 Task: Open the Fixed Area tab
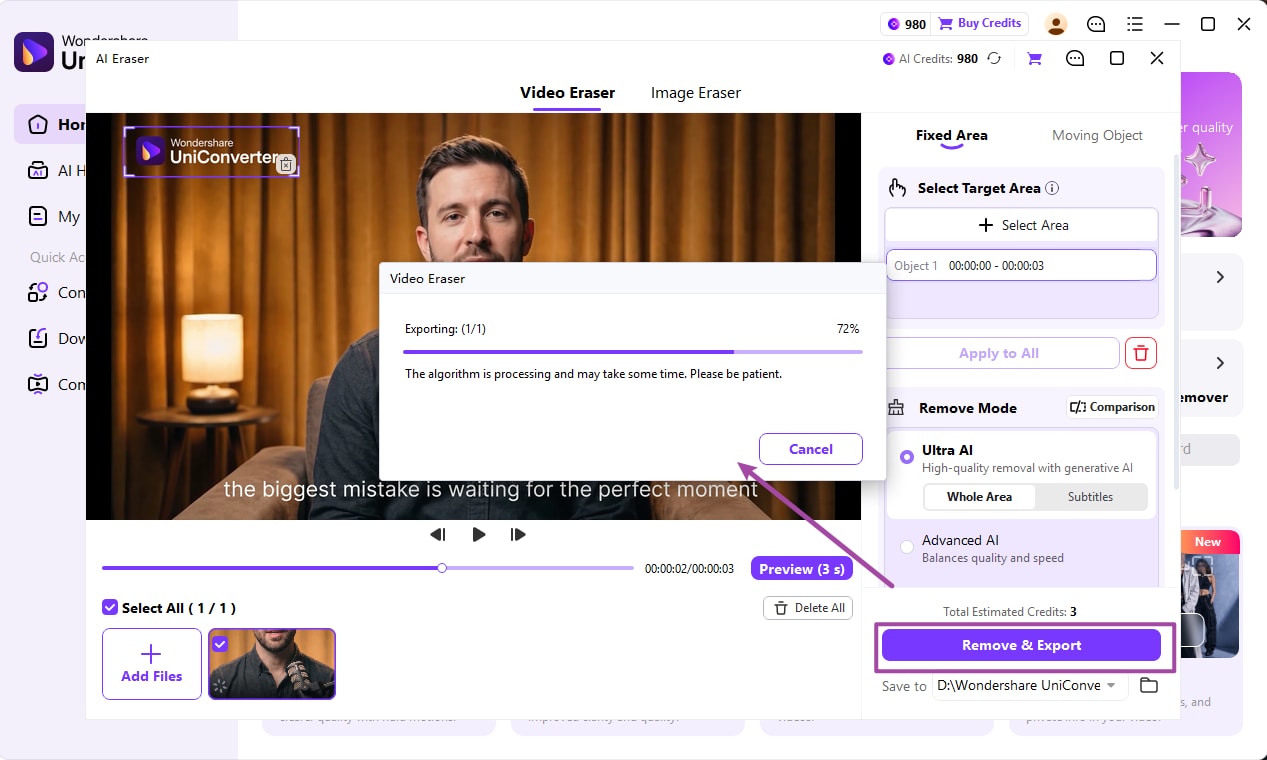(951, 135)
